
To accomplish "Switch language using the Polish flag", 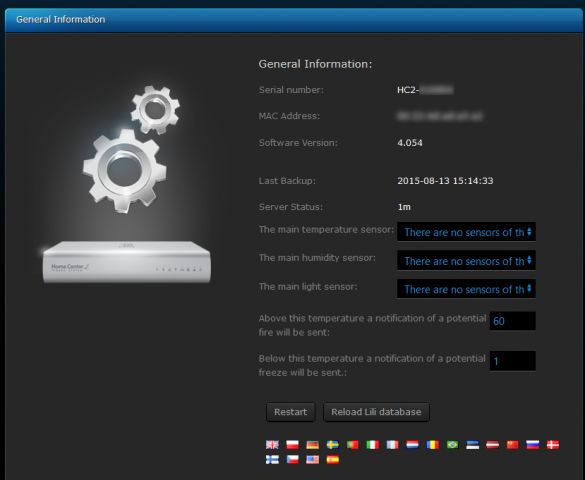I will point(292,445).
